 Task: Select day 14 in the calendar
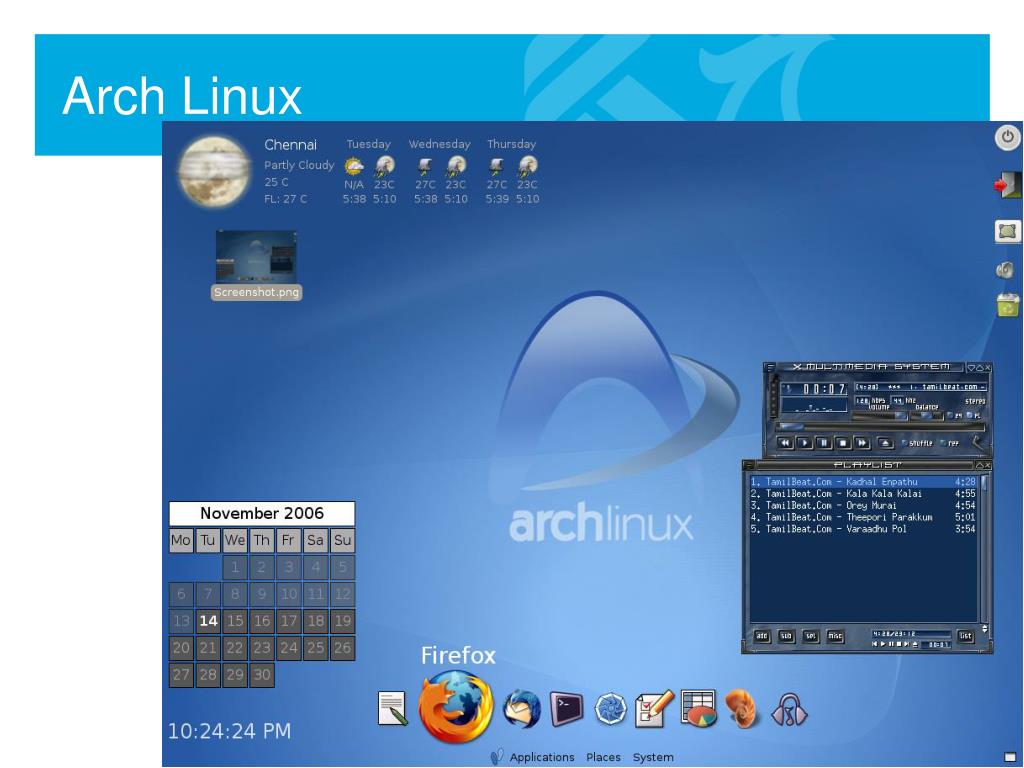coord(208,621)
